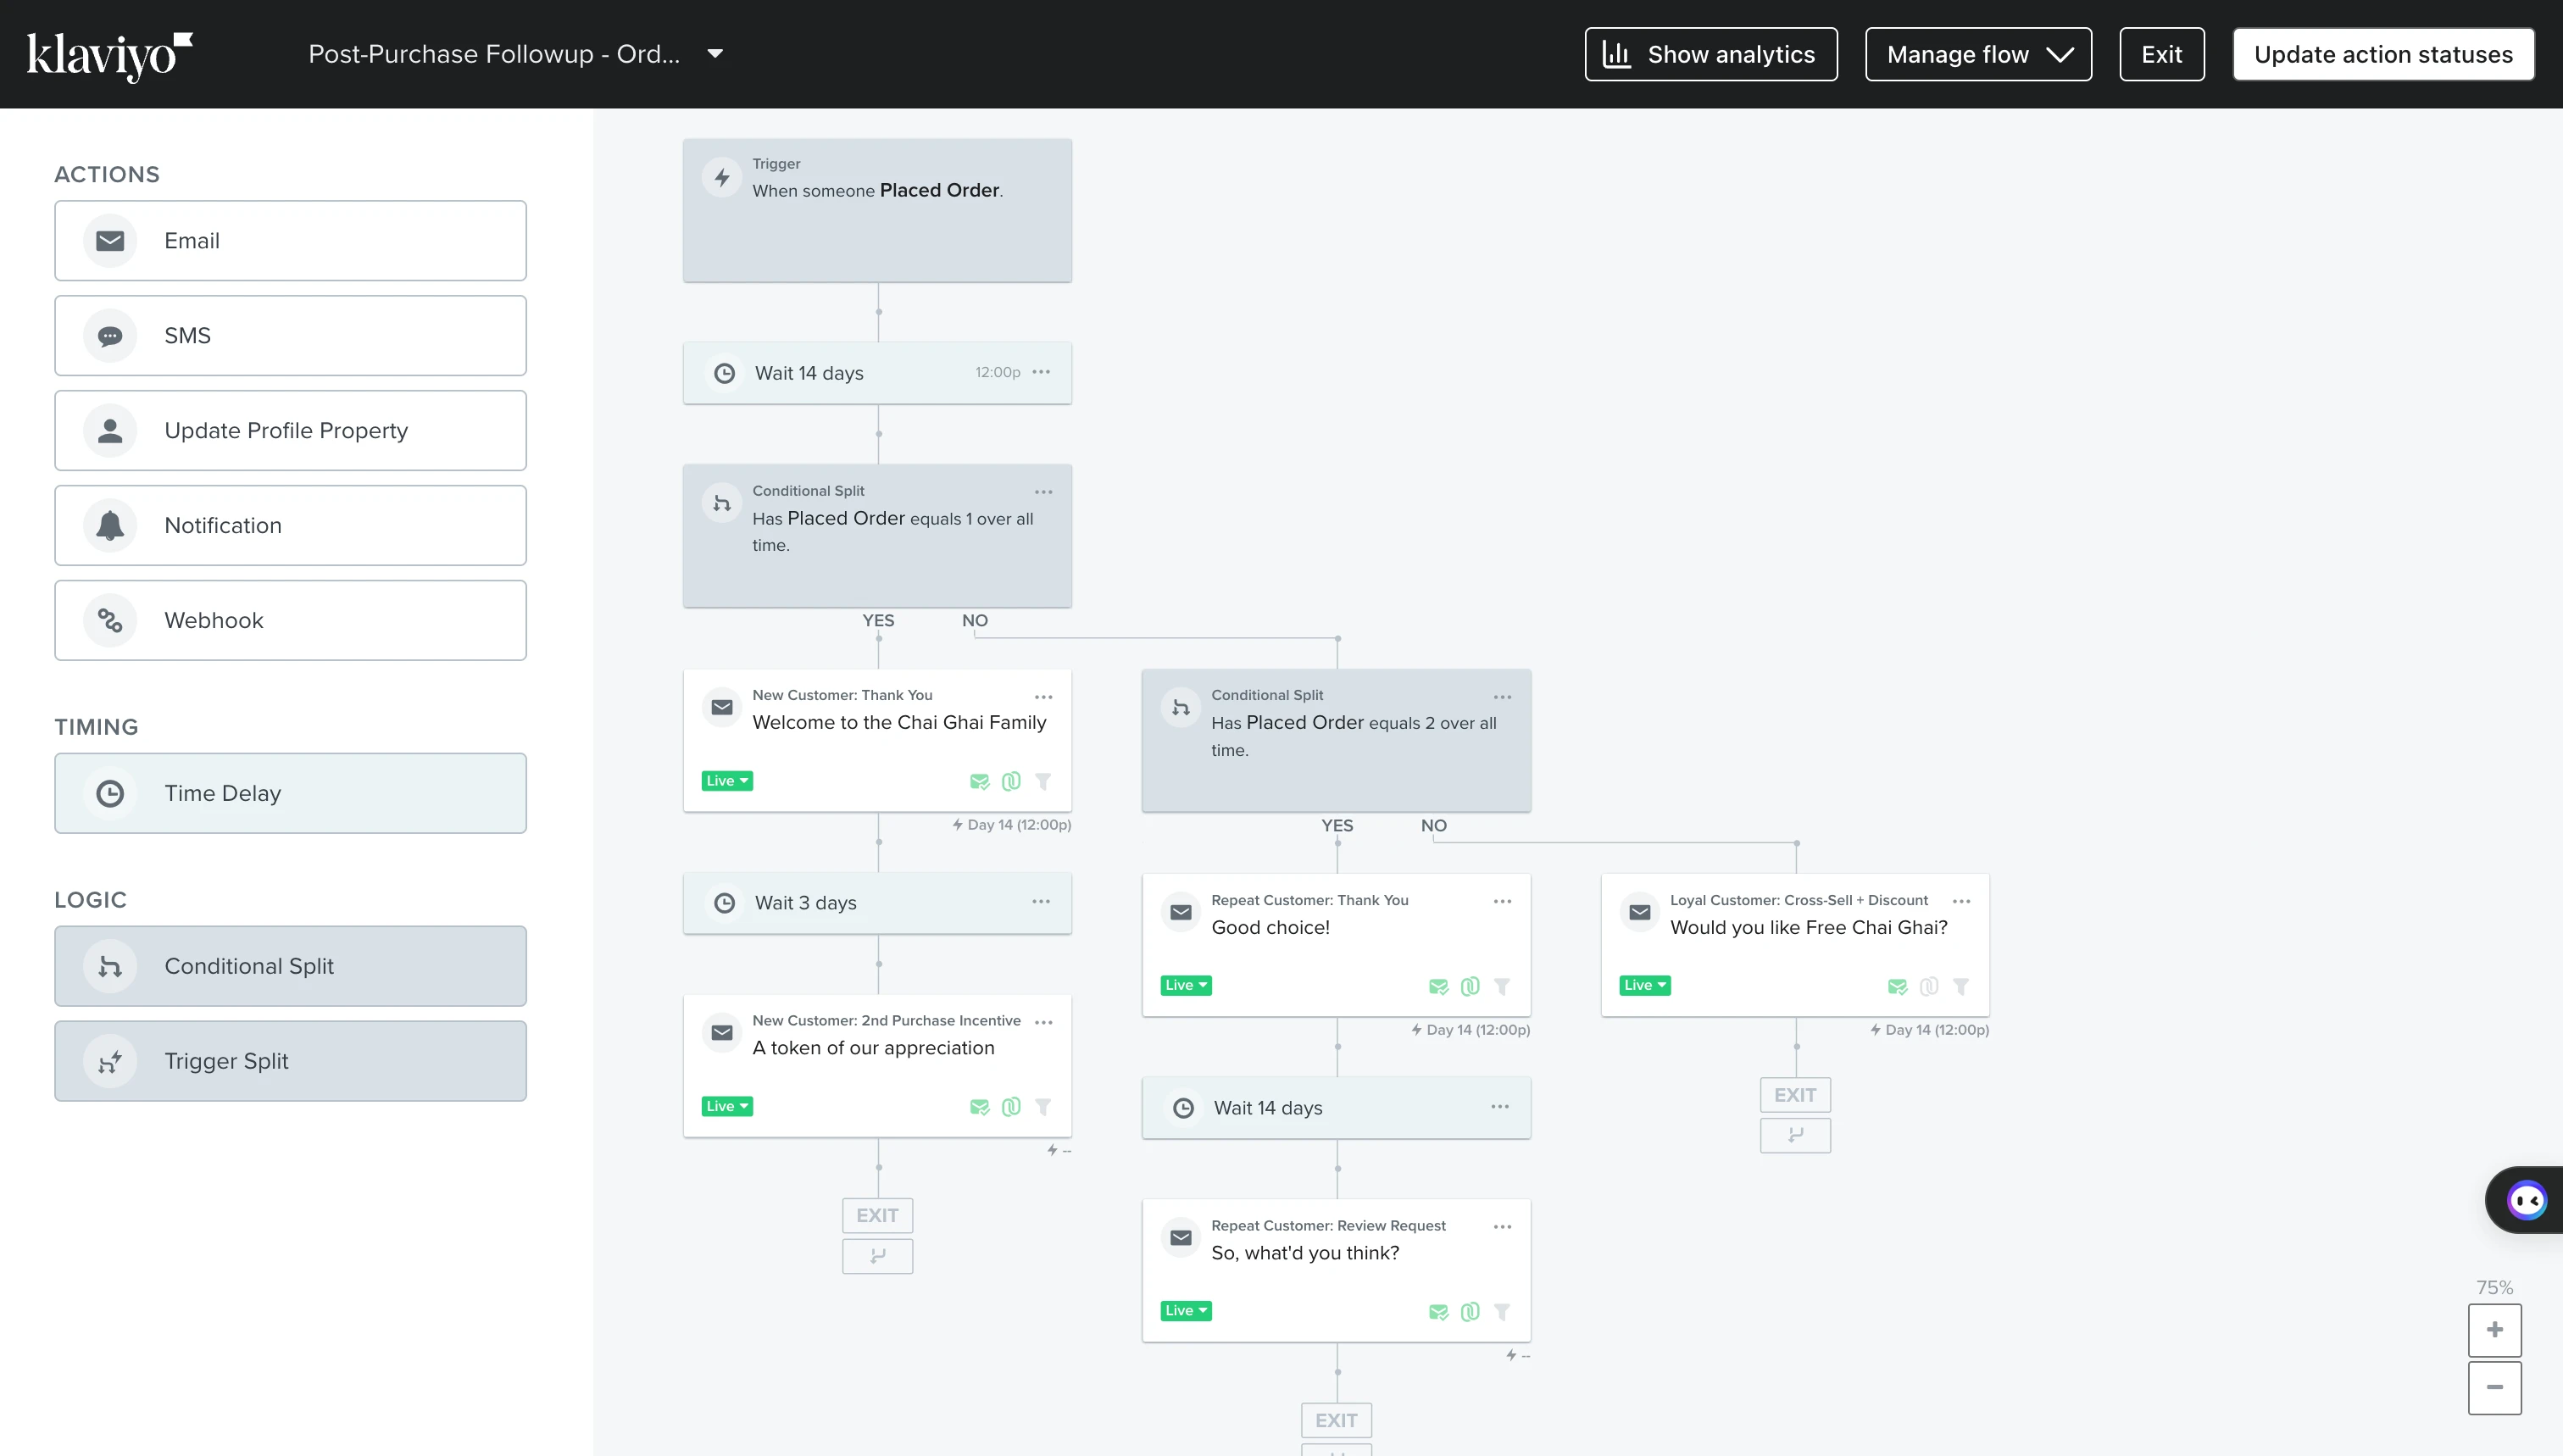2563x1456 pixels.
Task: Select the Conditional Split logic block
Action: point(290,967)
